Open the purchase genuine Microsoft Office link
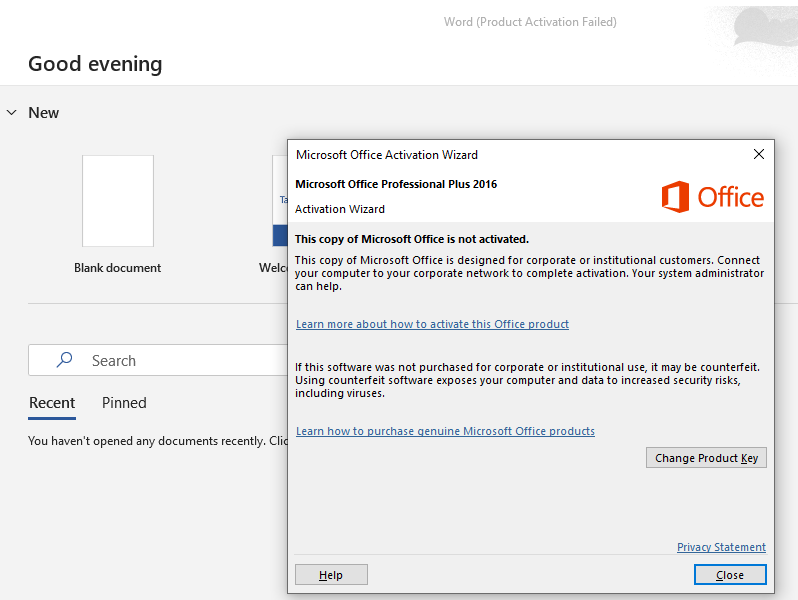Screen dimensions: 798x600 click(445, 431)
